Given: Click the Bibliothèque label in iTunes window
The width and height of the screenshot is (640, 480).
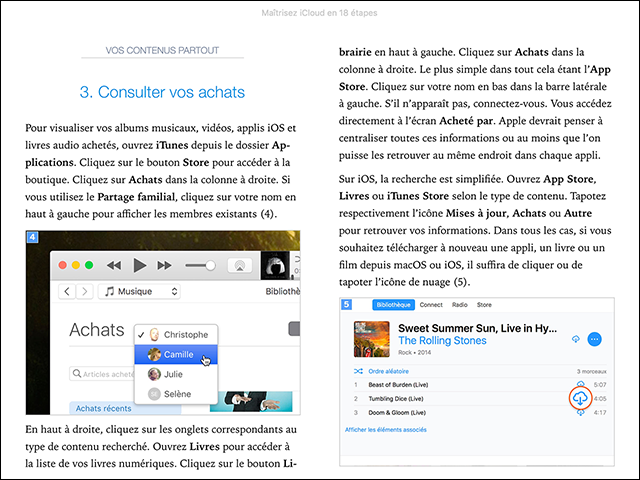Looking at the screenshot, I should tap(282, 291).
